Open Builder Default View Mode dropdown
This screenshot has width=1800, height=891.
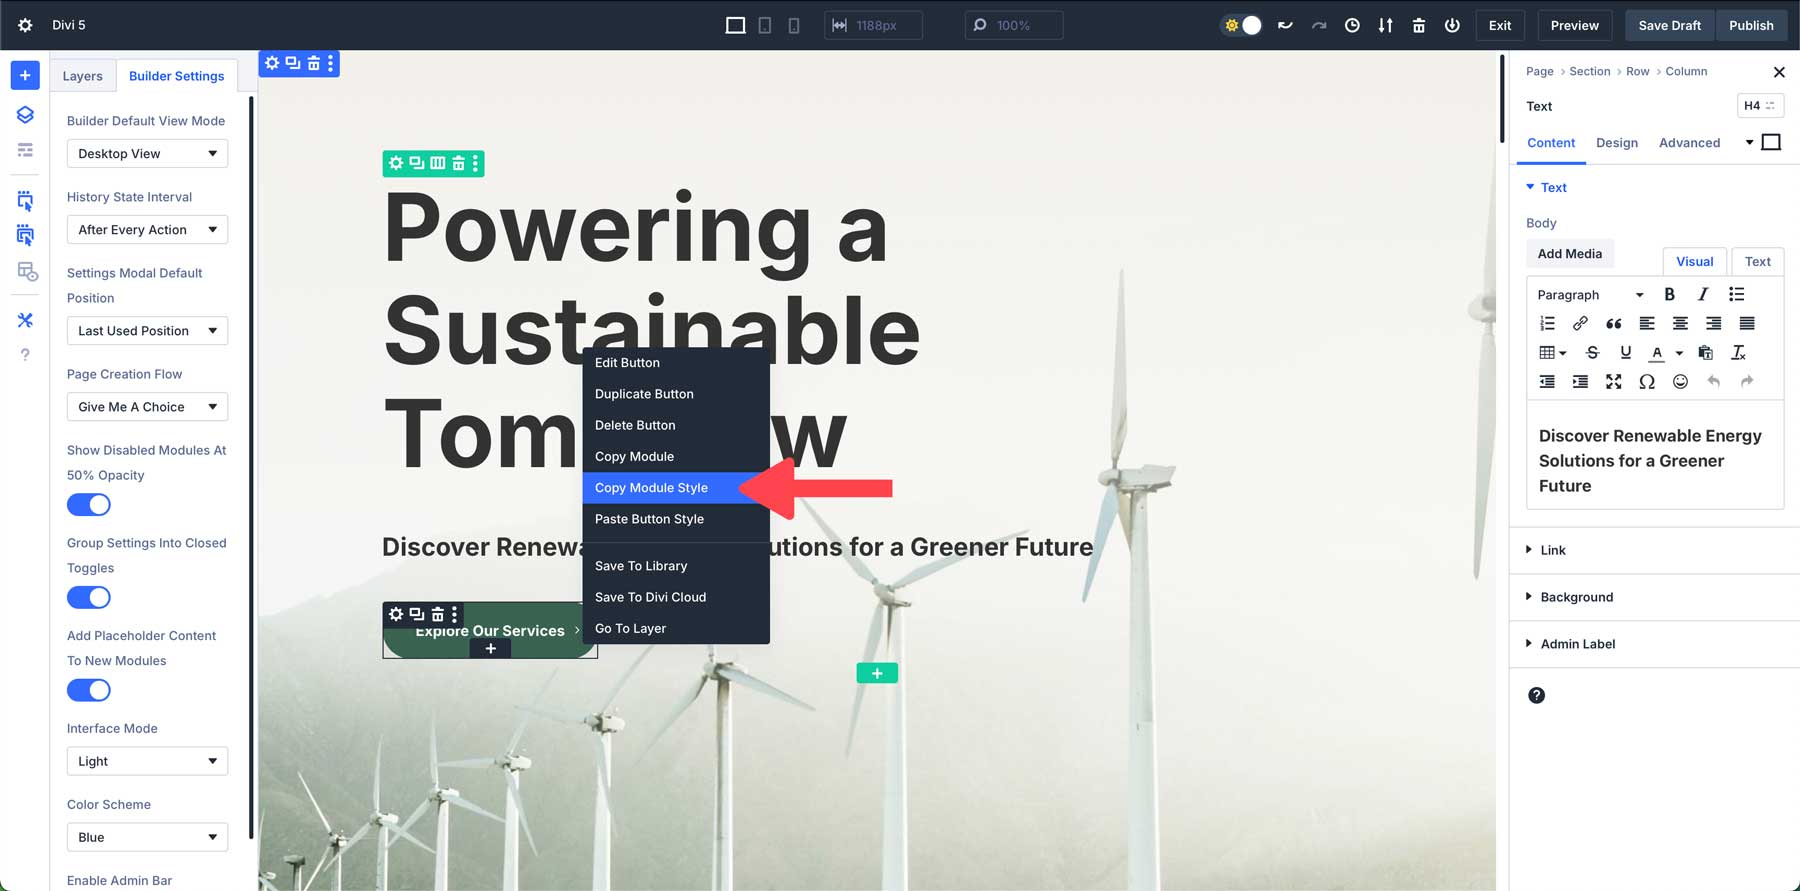click(147, 153)
